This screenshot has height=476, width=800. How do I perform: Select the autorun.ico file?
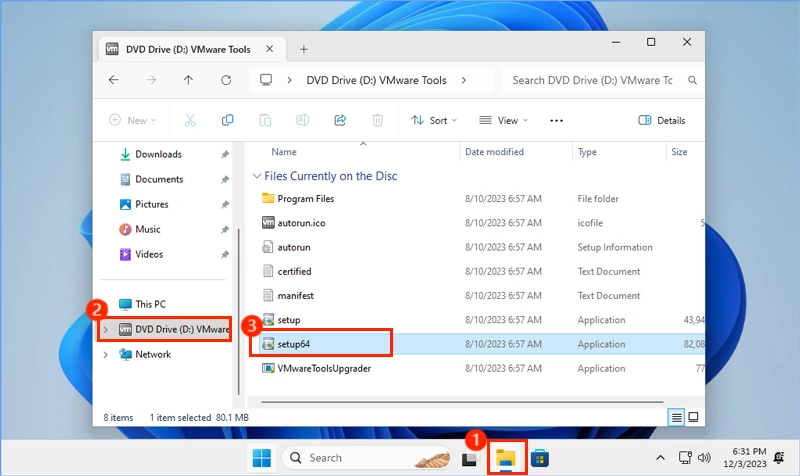click(301, 223)
